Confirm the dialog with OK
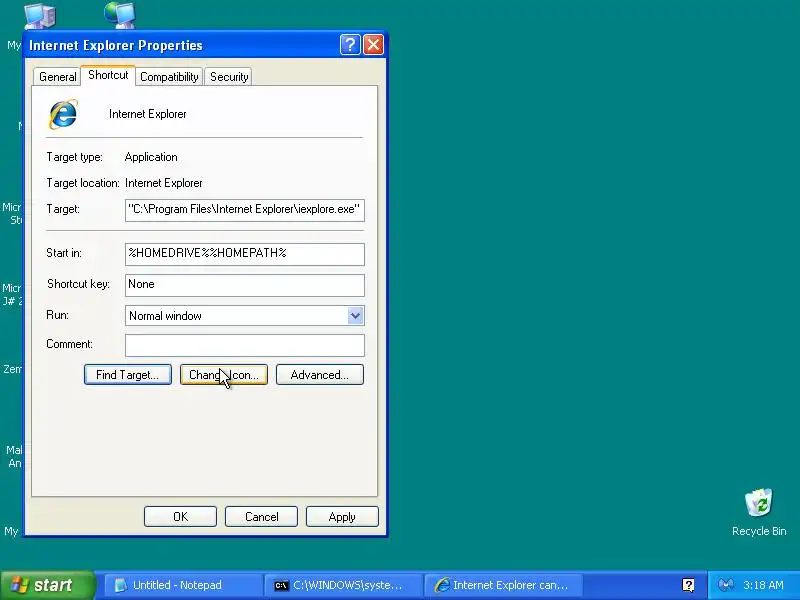Screen dimensions: 800x600 tap(180, 517)
